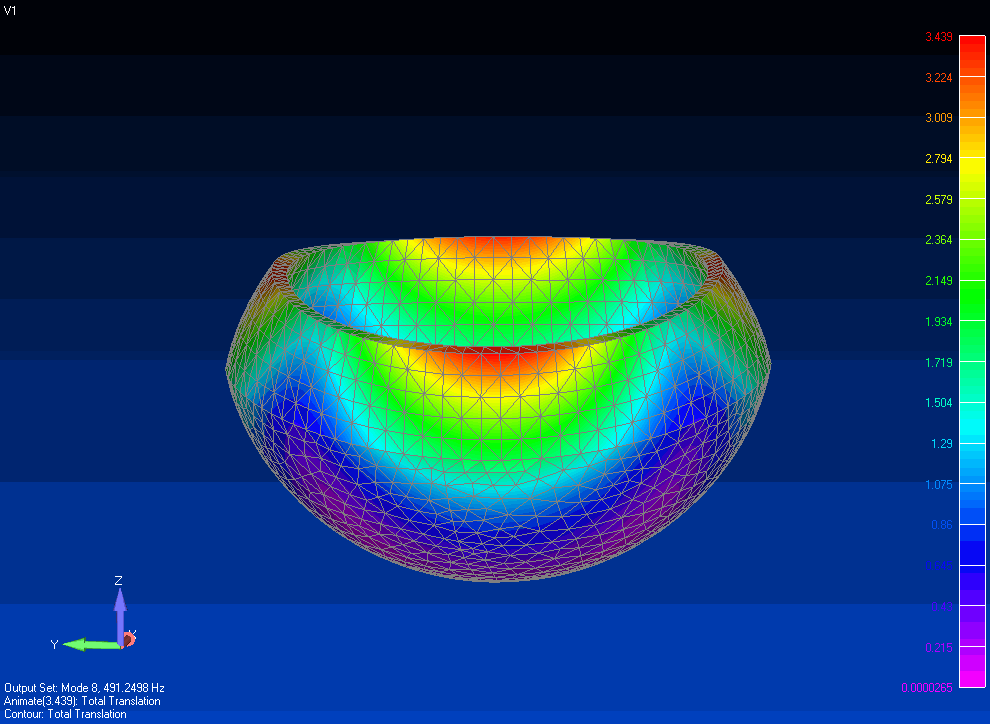The width and height of the screenshot is (990, 724).
Task: Click legend value 1.934
Action: 939,322
